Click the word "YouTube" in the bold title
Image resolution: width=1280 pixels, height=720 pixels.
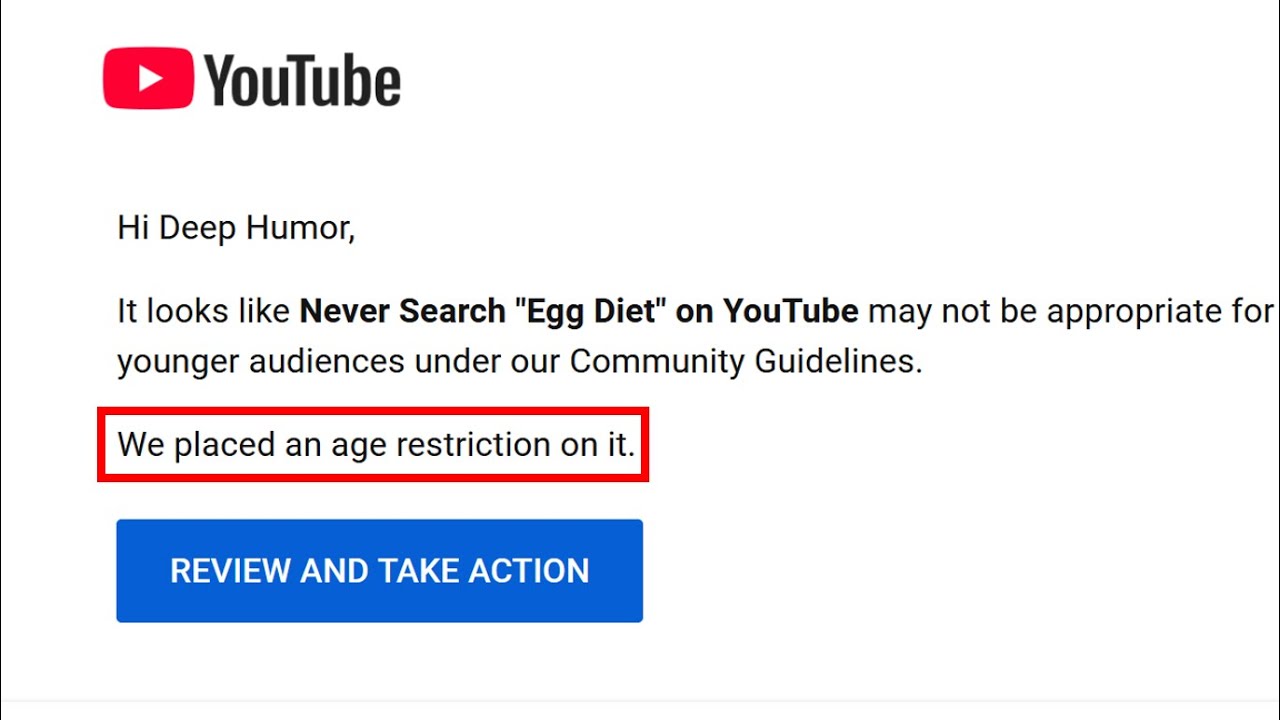[x=790, y=311]
